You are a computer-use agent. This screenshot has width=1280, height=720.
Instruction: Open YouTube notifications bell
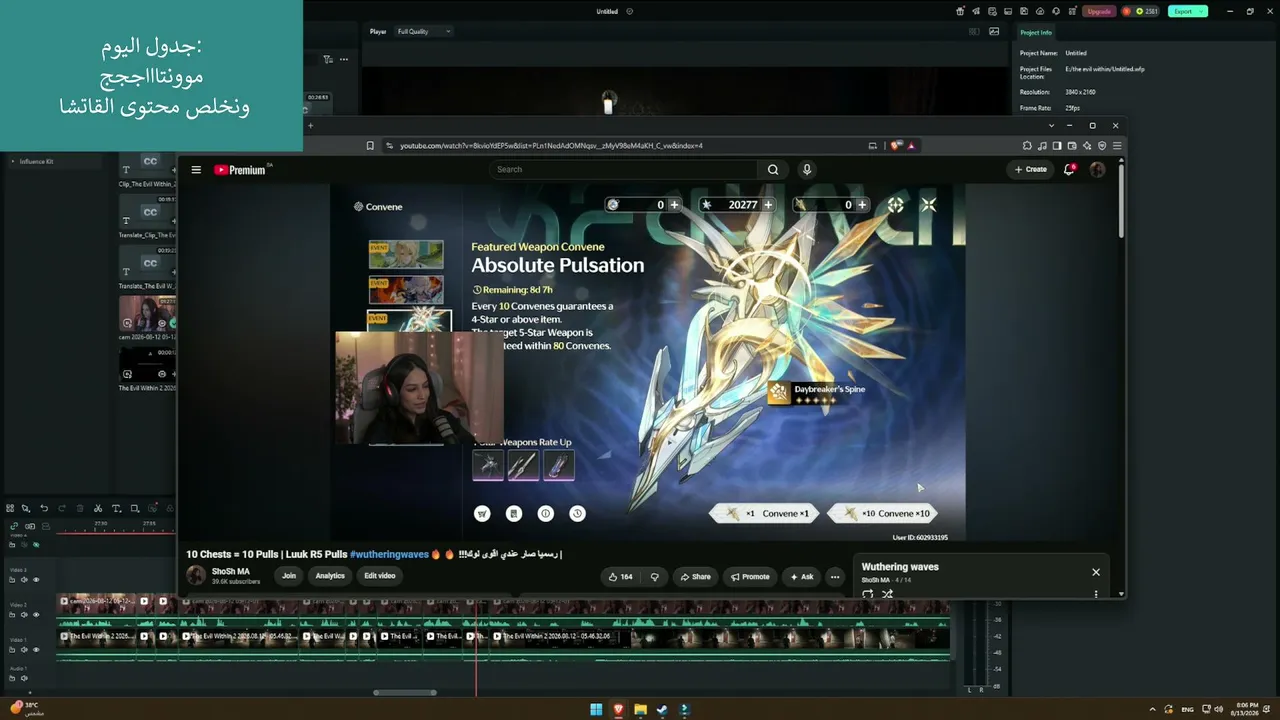(1069, 170)
